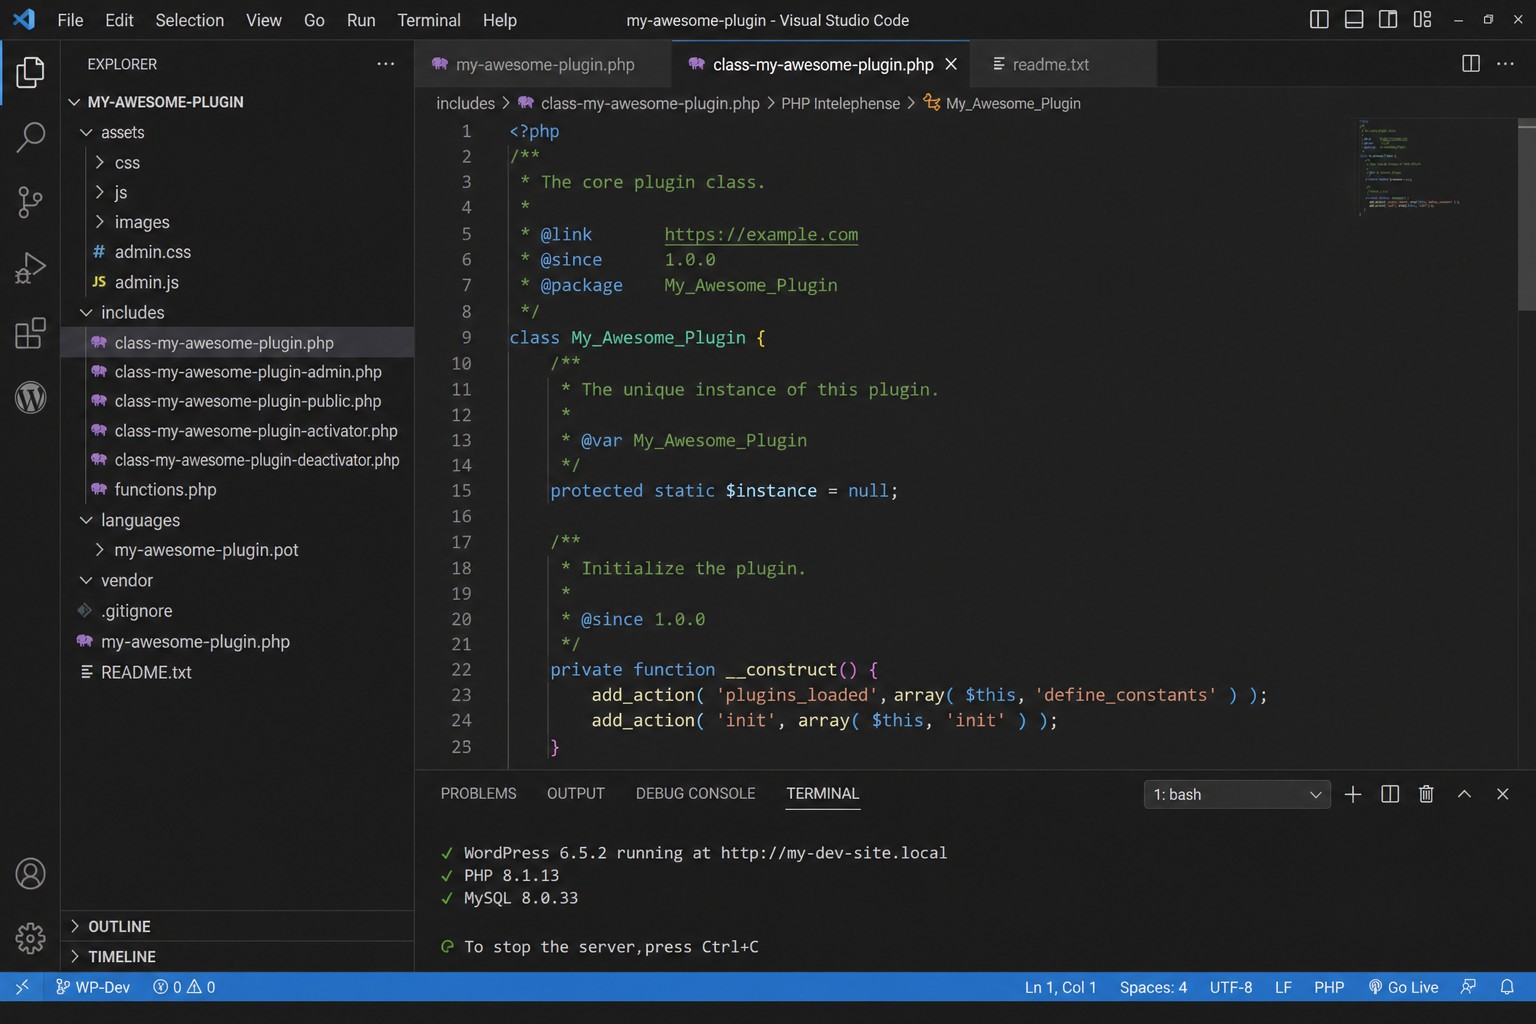Switch to the PROBLEMS panel tab

[x=478, y=793]
